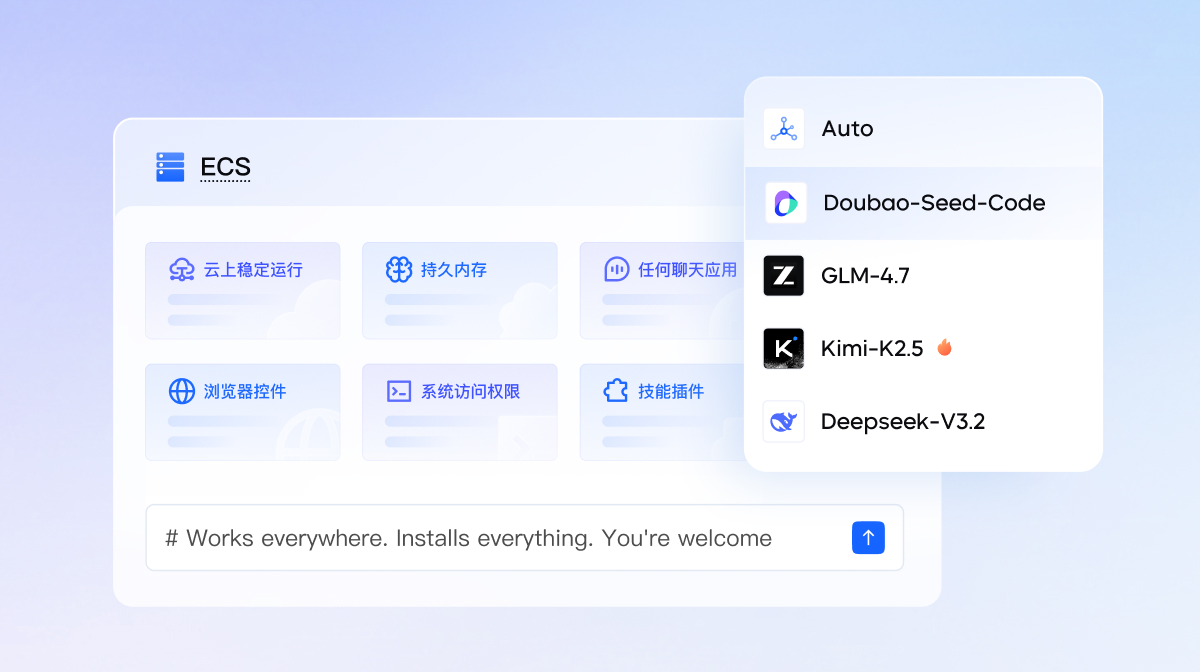Screen dimensions: 1200x672
Task: Click the cloud icon beside 云上稳定运行
Action: (x=182, y=270)
